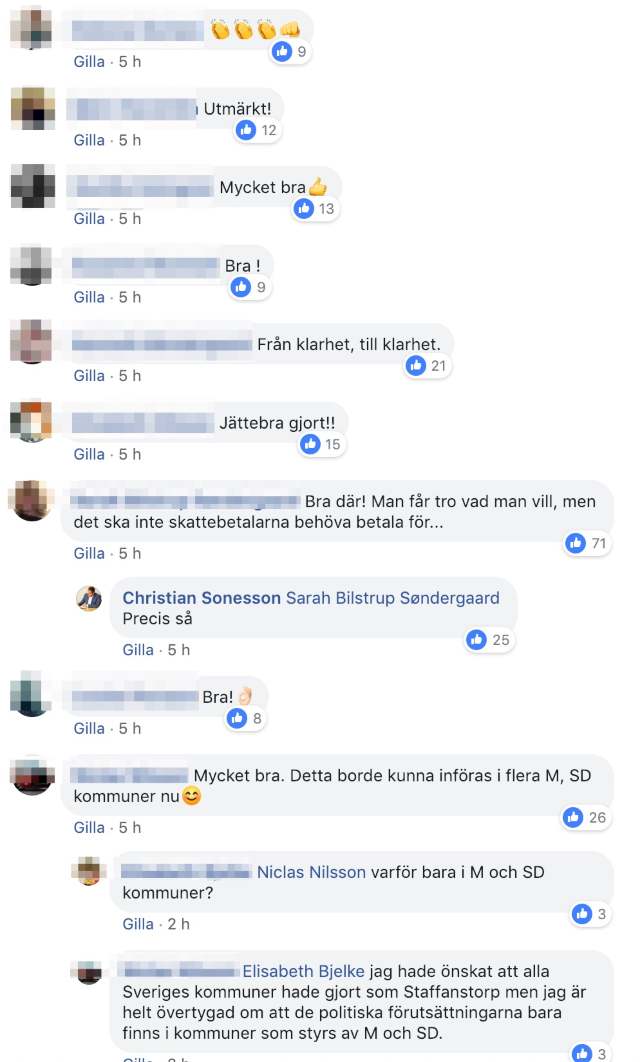View the 71 likes on Bra där! comment
The height and width of the screenshot is (1062, 640).
click(588, 543)
